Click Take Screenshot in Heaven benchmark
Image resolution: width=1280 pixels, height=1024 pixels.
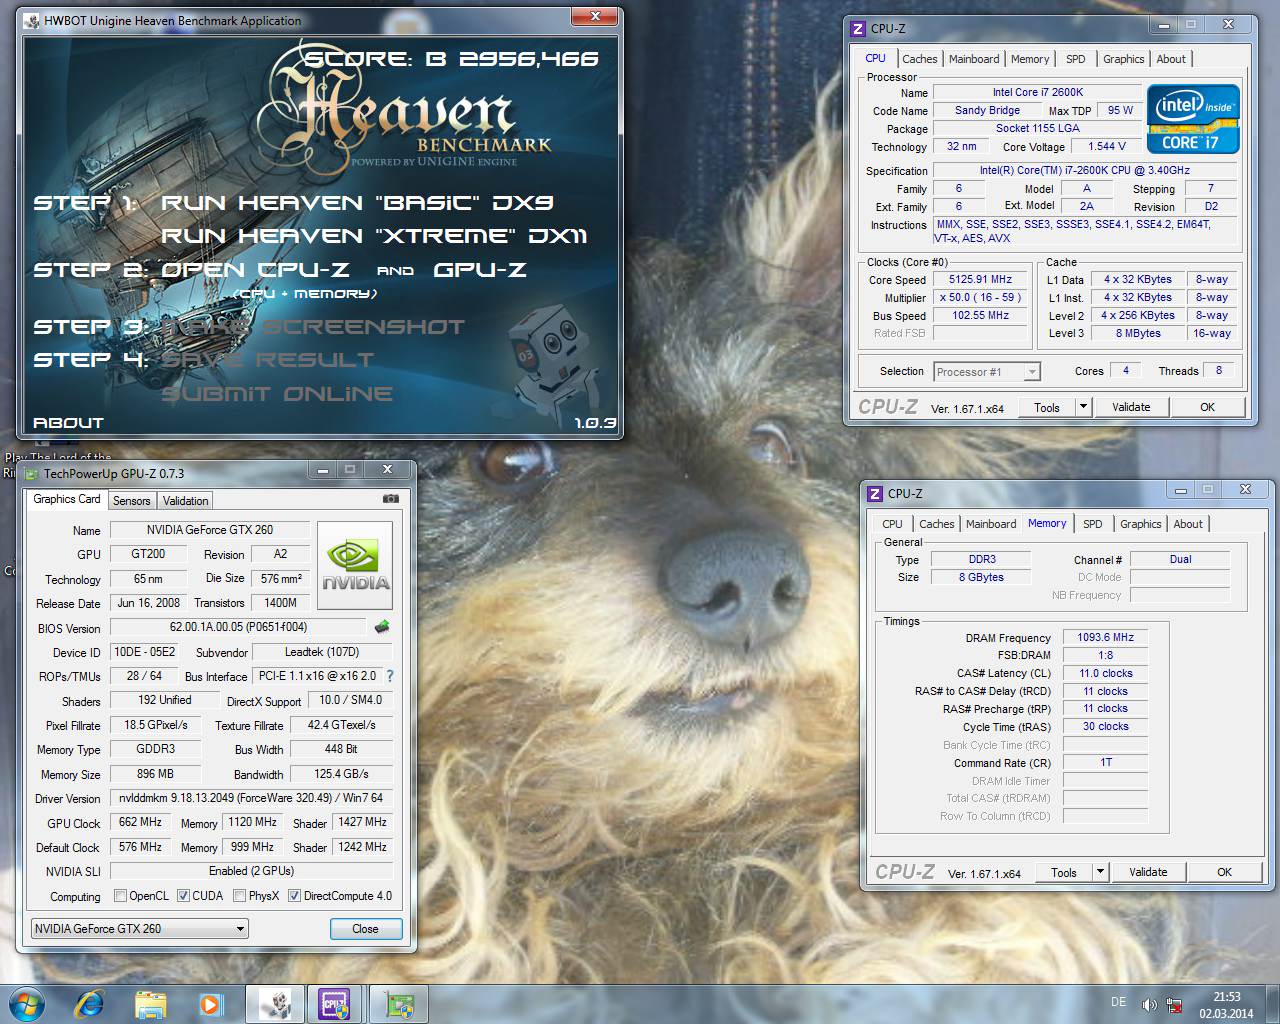(x=313, y=327)
